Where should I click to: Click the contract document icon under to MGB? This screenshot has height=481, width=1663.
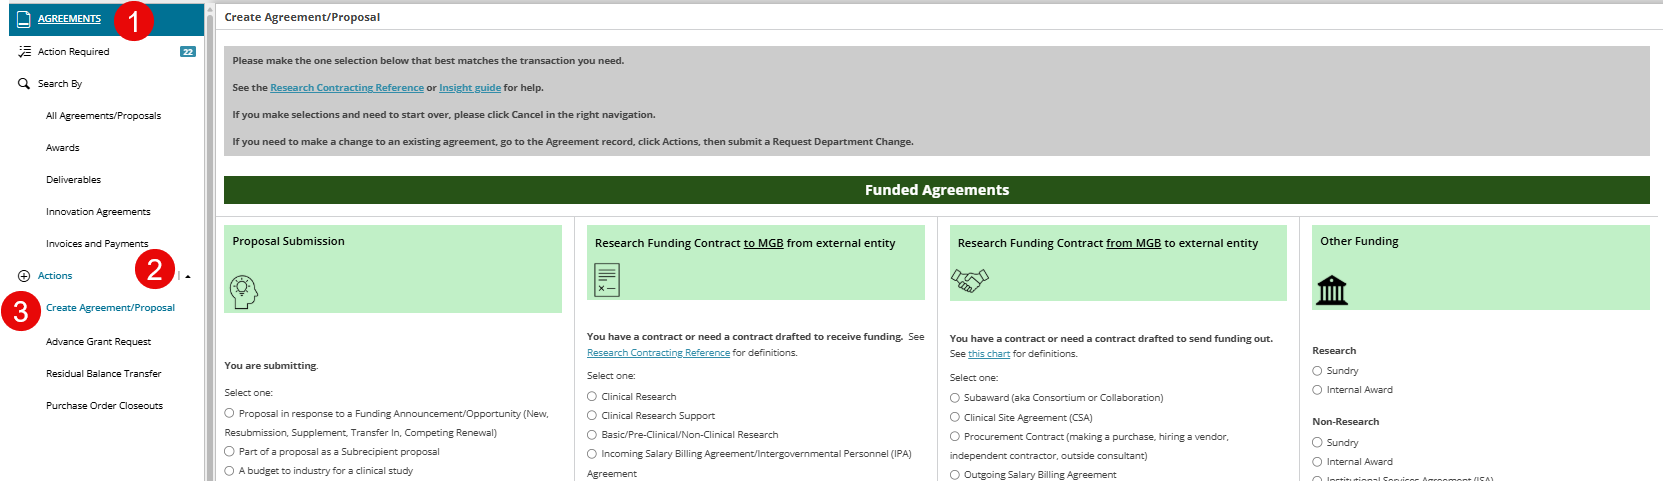[607, 280]
